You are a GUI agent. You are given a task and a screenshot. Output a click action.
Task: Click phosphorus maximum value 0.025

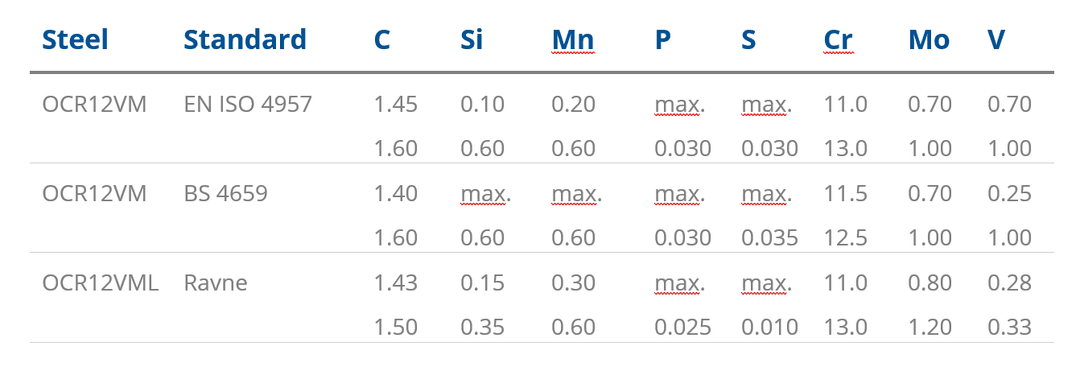(683, 327)
